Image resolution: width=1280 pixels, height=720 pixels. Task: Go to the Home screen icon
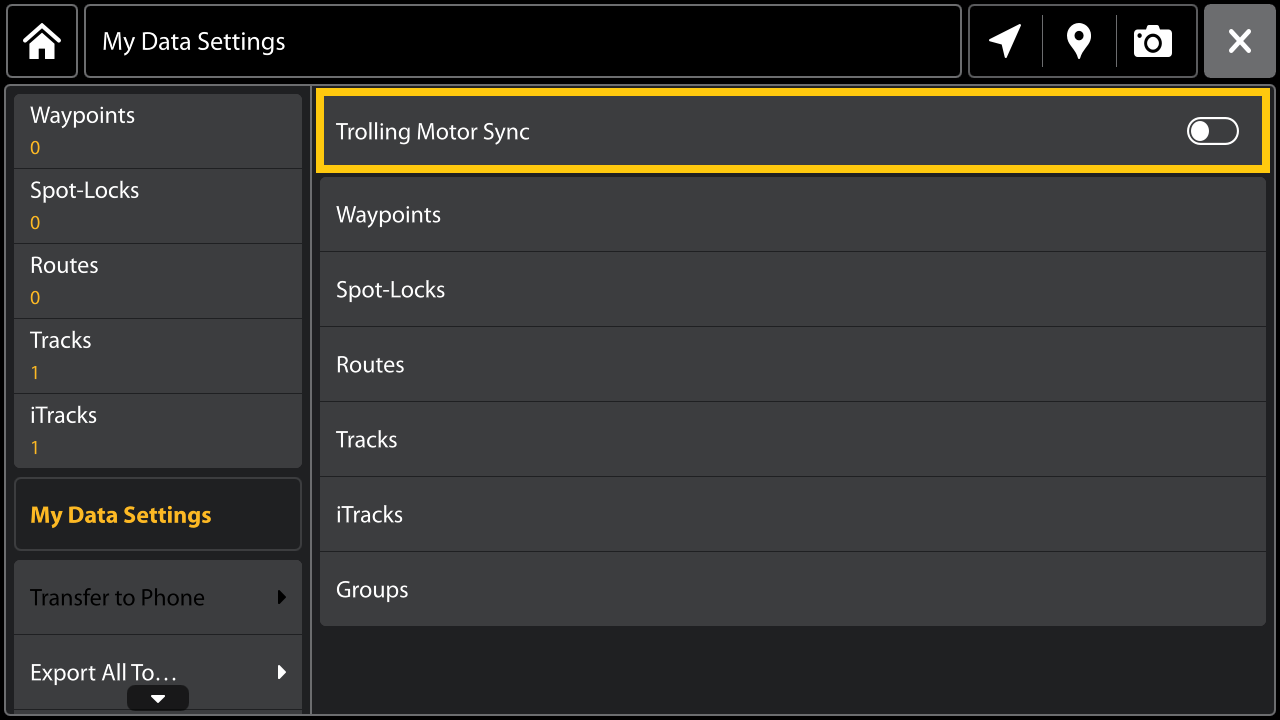coord(42,41)
